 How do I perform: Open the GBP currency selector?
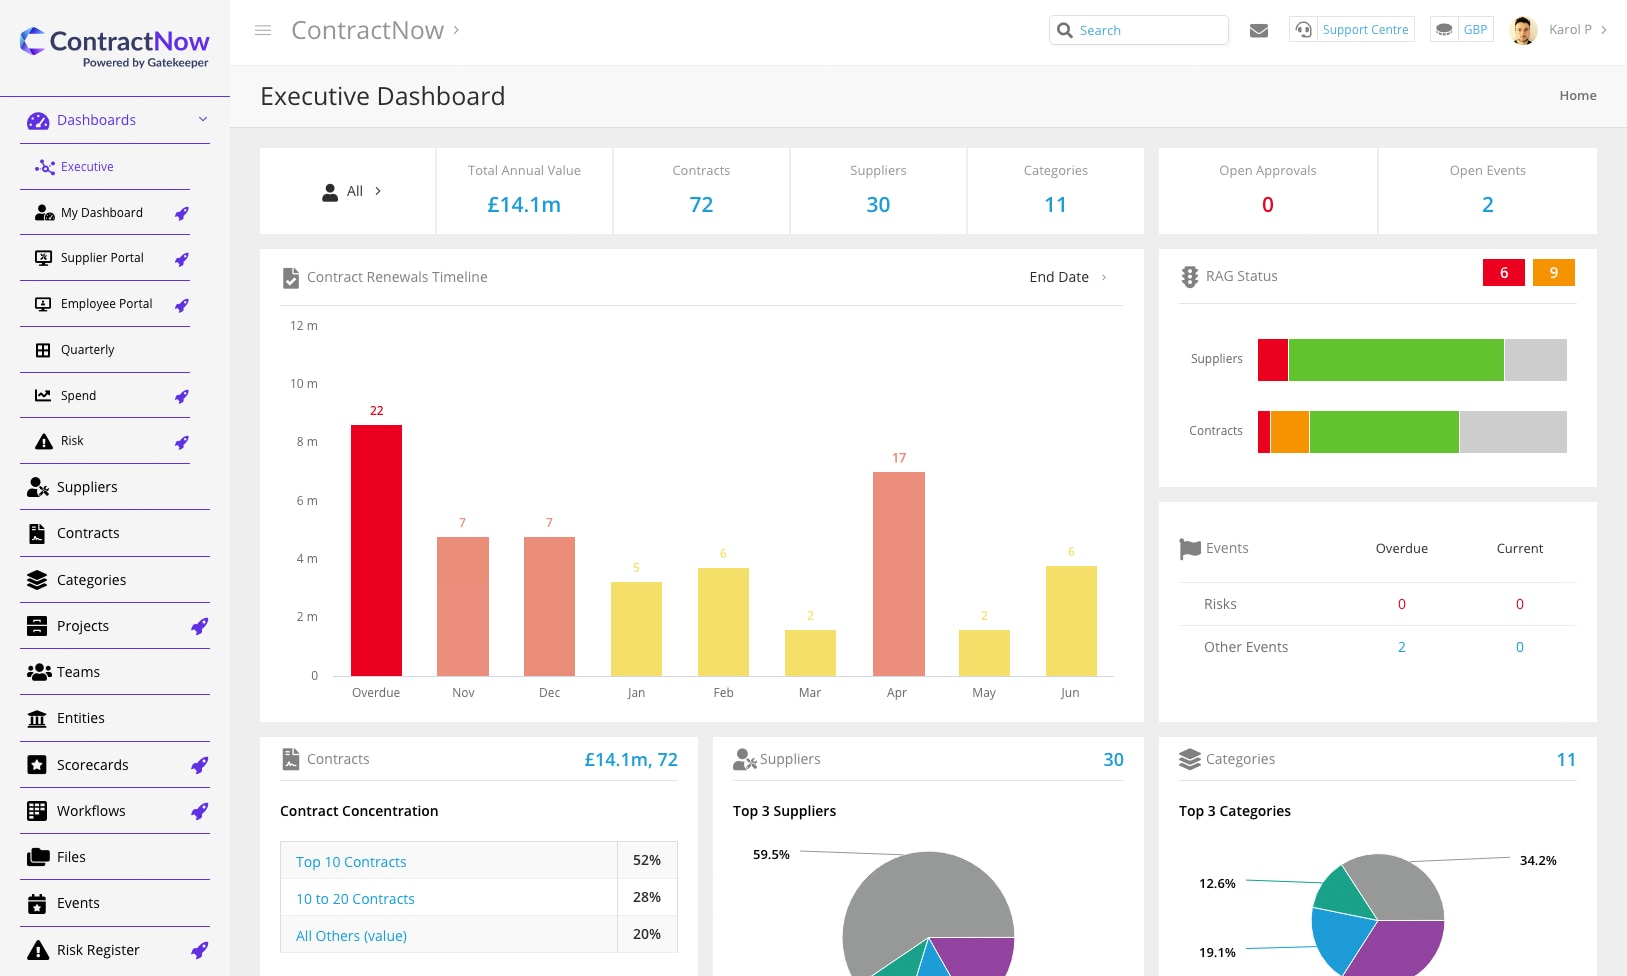[x=1462, y=30]
